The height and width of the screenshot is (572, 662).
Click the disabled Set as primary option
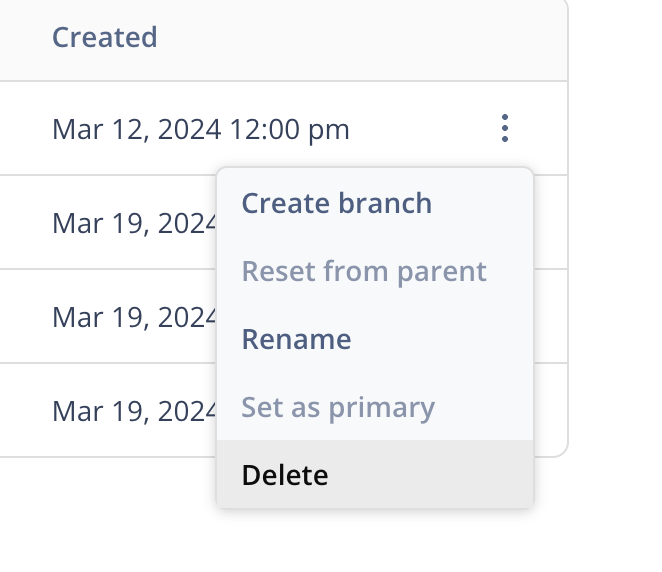point(338,407)
